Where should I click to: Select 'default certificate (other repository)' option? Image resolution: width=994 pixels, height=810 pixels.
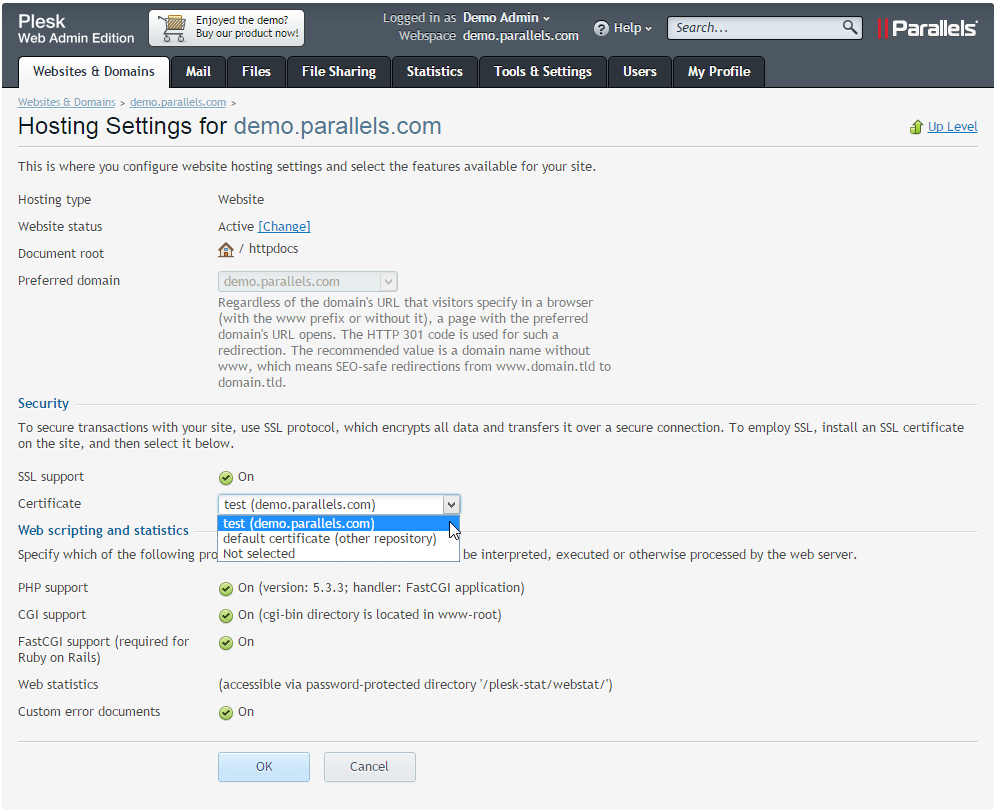(x=329, y=539)
